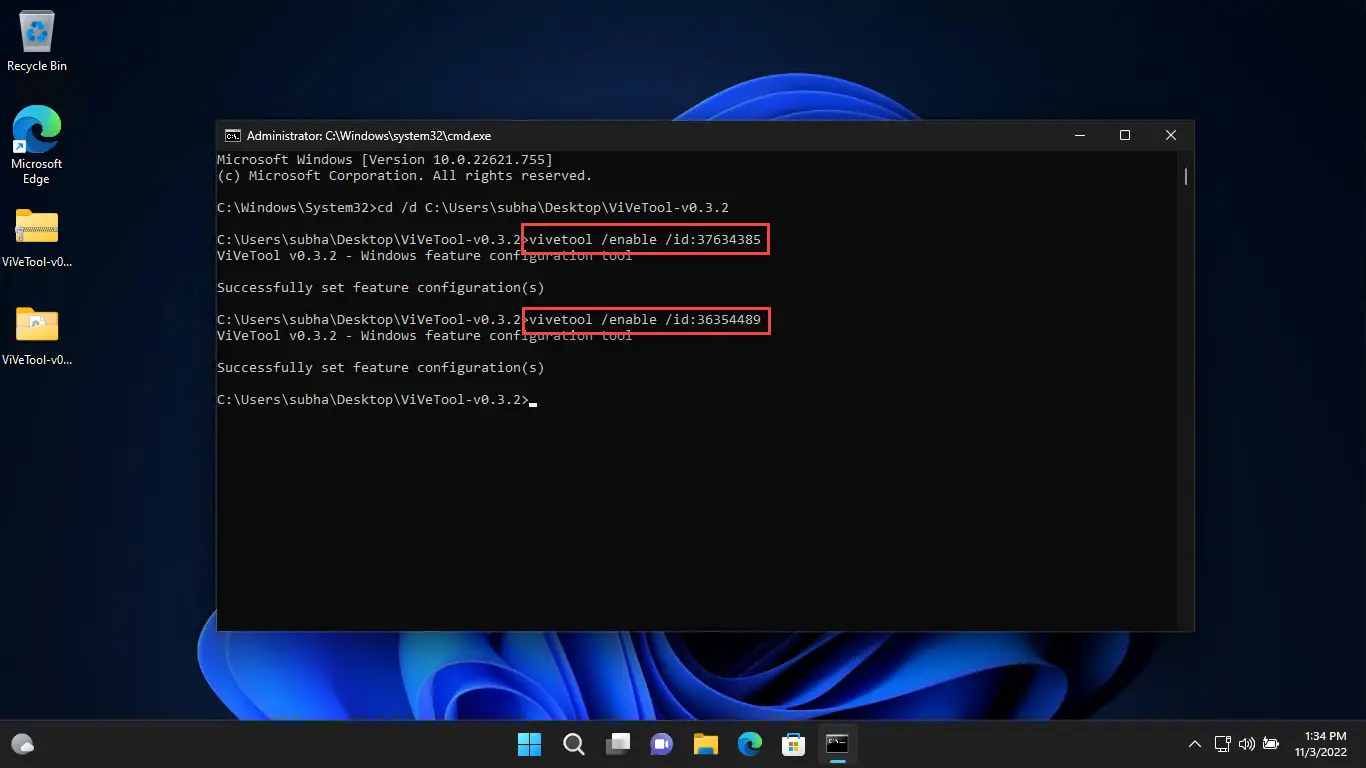This screenshot has width=1366, height=768.
Task: Minimize the Command Prompt window
Action: 1079,135
